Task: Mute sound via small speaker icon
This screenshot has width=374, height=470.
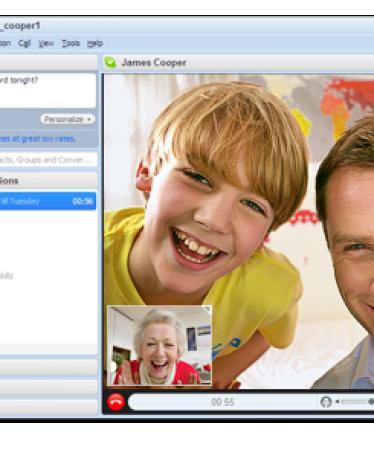Action: coord(337,402)
